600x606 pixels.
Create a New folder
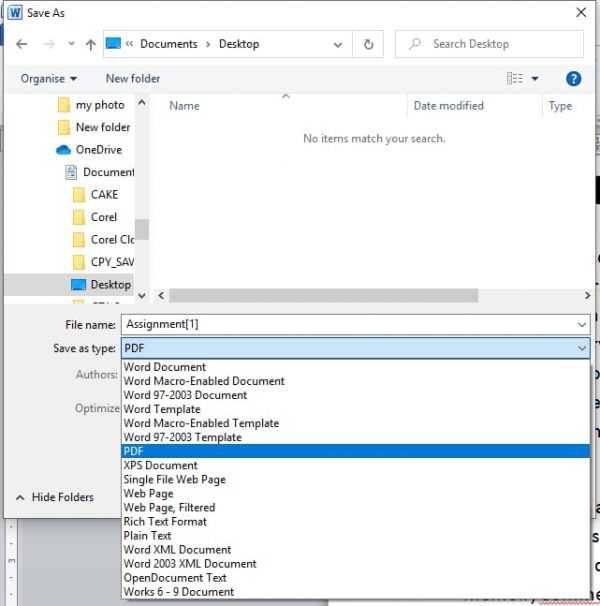[x=133, y=79]
